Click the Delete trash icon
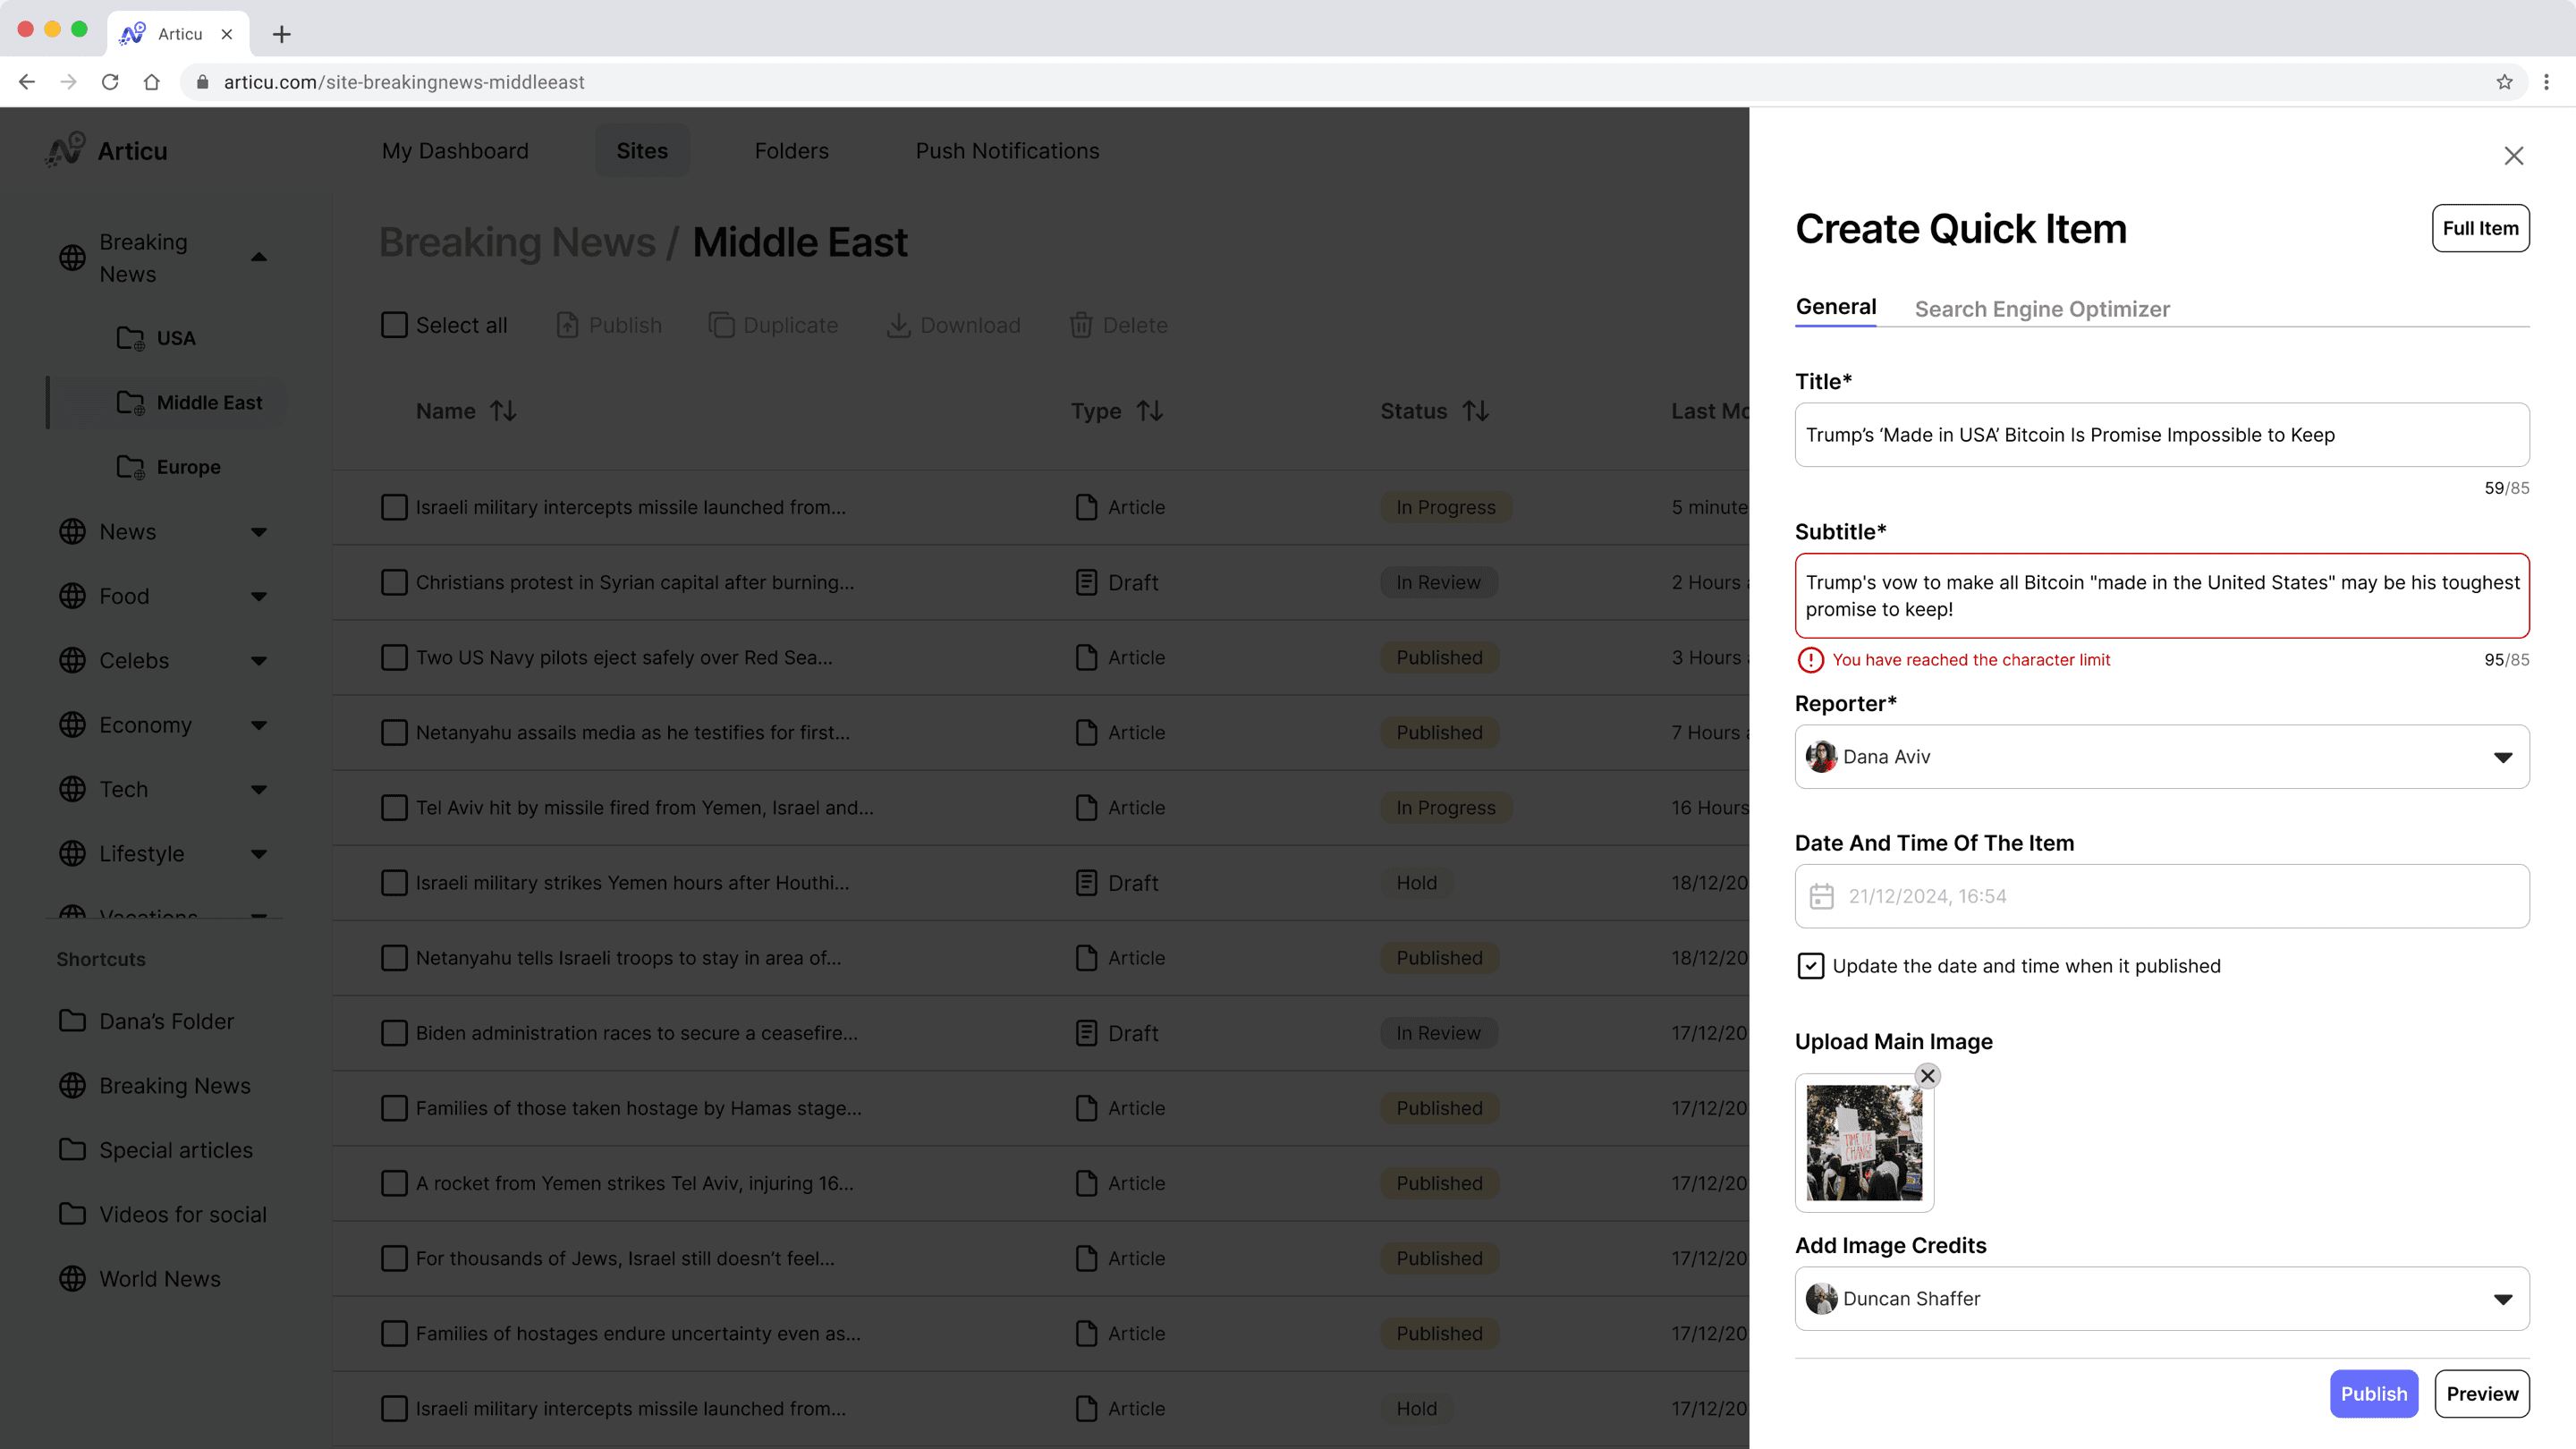 click(1080, 325)
